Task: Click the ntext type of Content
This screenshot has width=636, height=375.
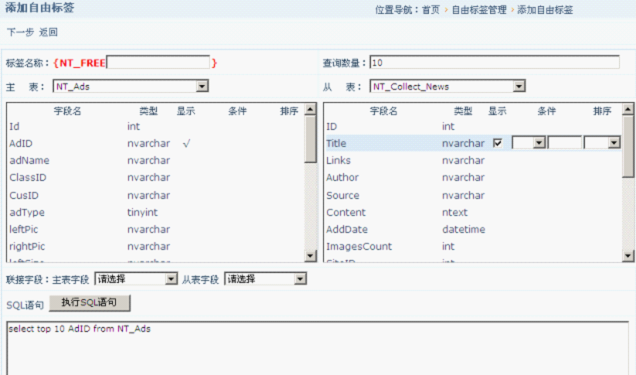Action: pyautogui.click(x=455, y=212)
